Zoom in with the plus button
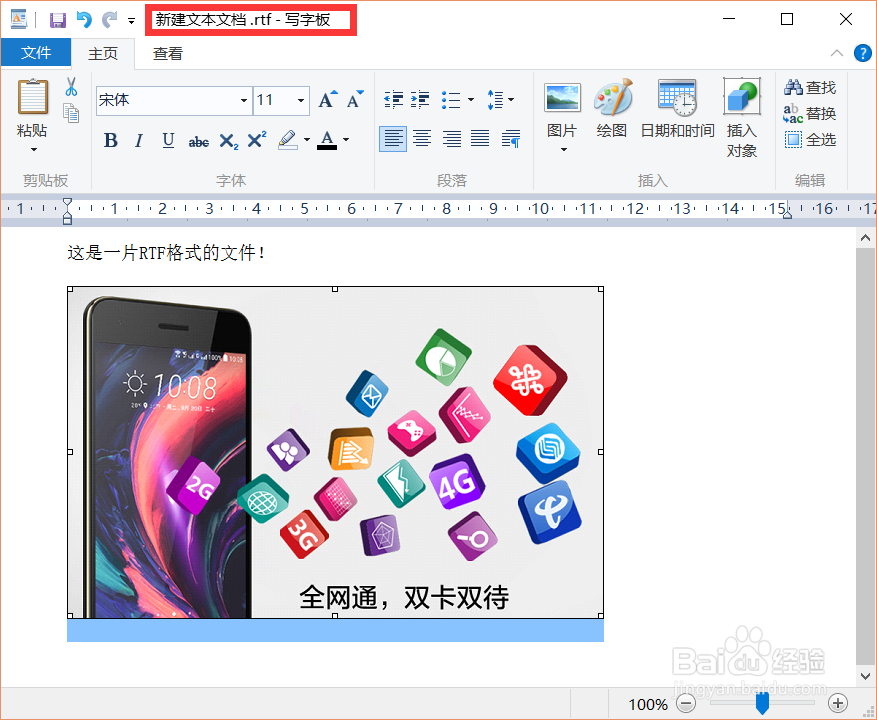The height and width of the screenshot is (720, 877). [x=838, y=703]
